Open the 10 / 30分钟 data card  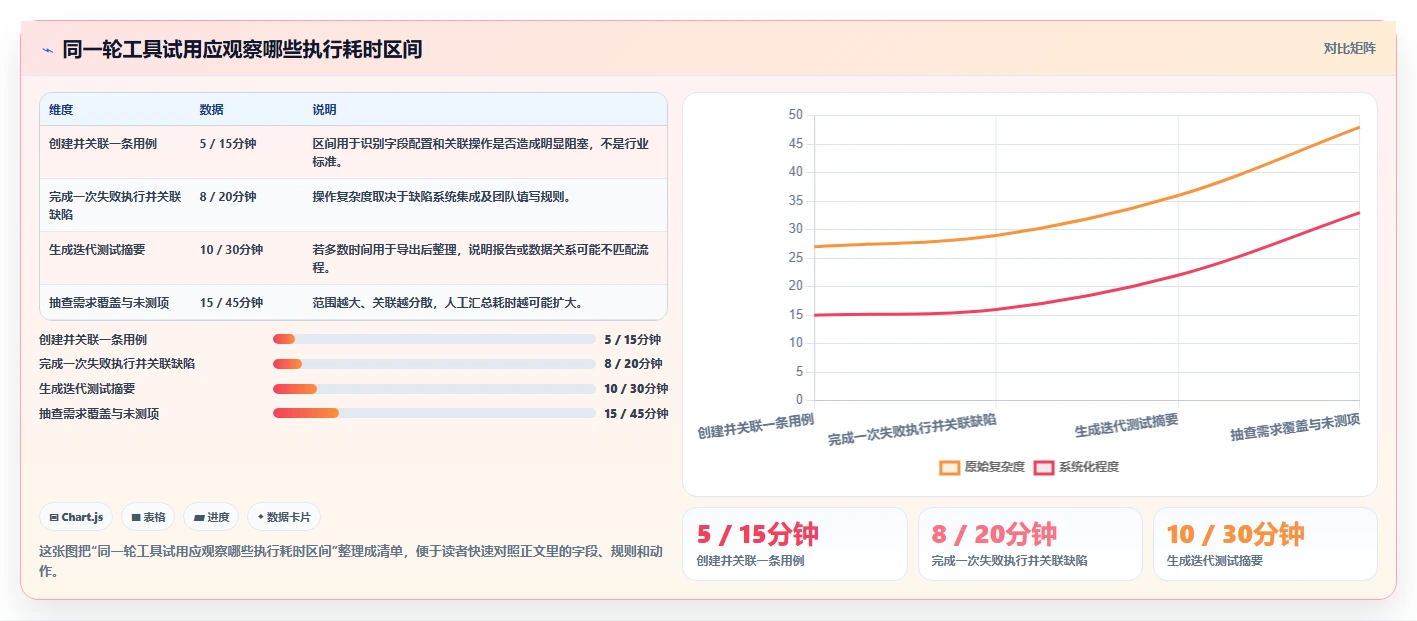tap(1265, 544)
